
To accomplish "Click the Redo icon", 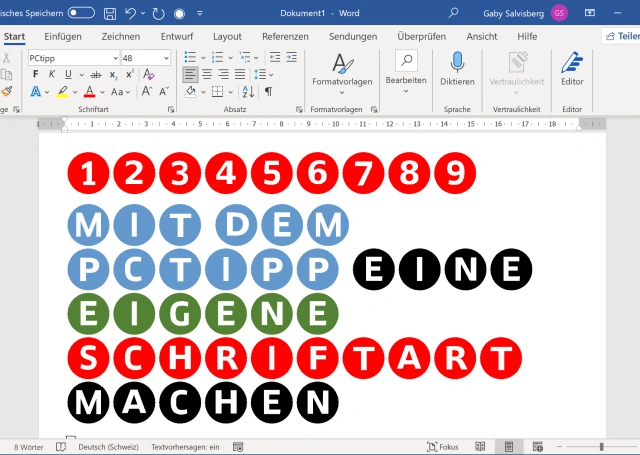I will [x=158, y=13].
